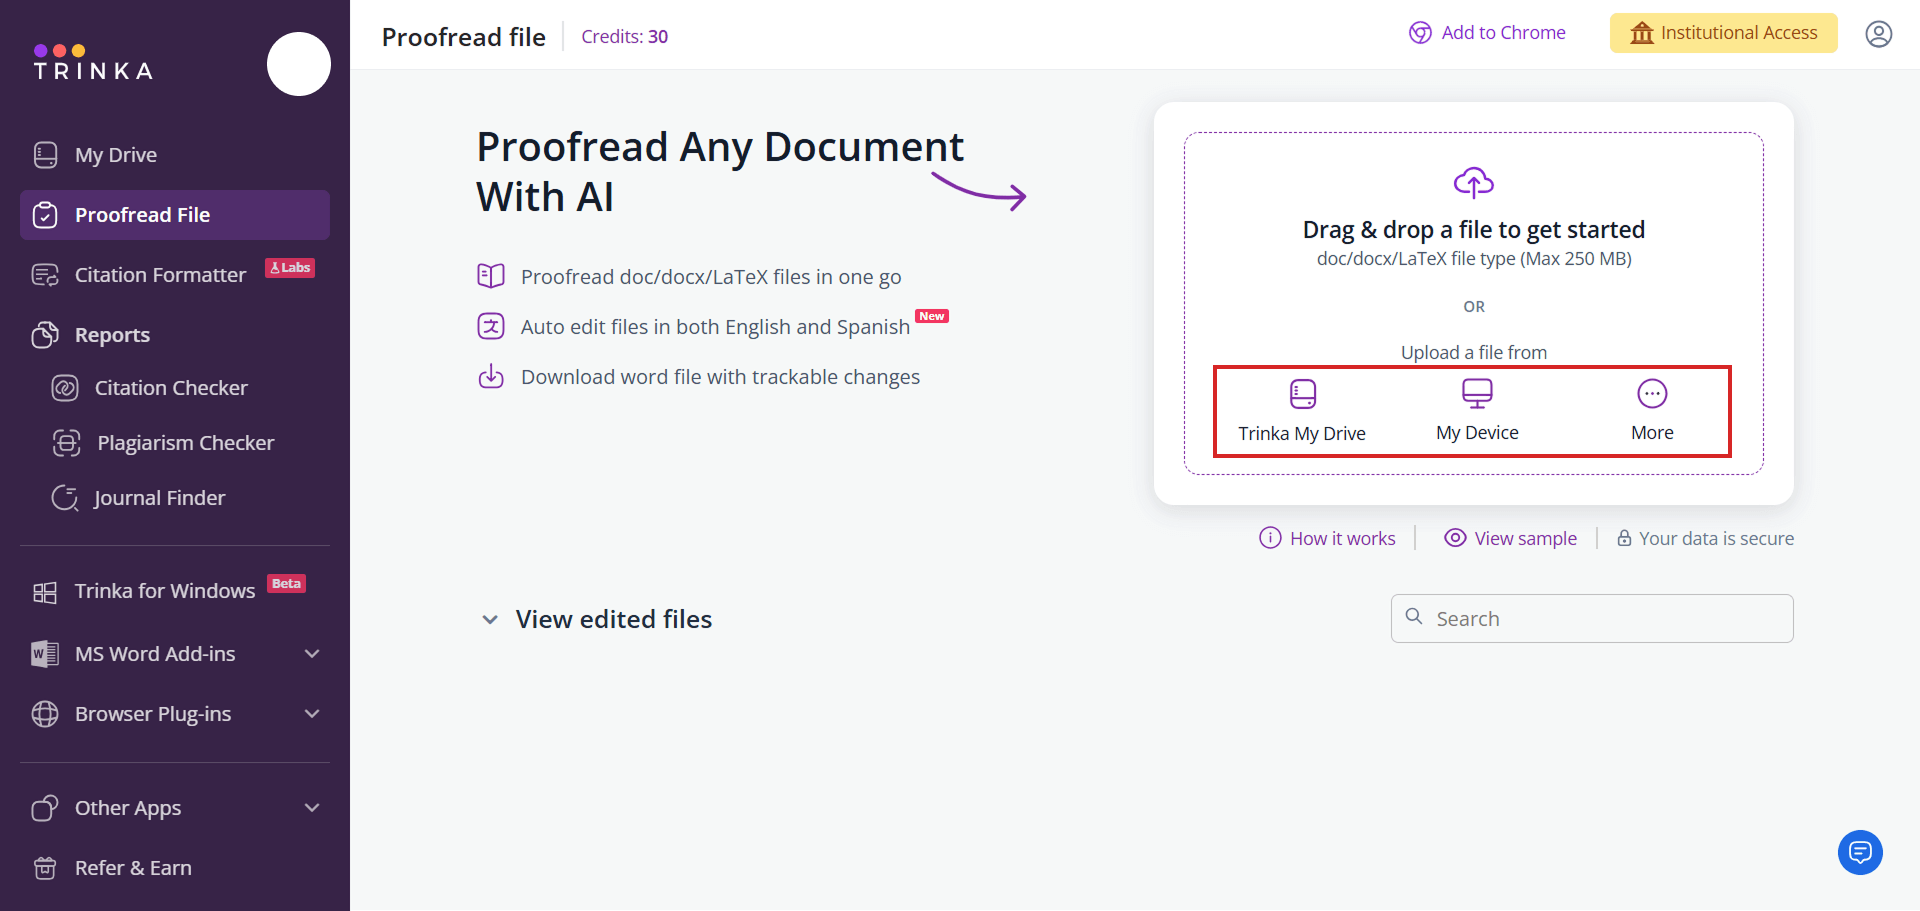Select the Proofread File menu item
This screenshot has width=1920, height=911.
(x=175, y=215)
